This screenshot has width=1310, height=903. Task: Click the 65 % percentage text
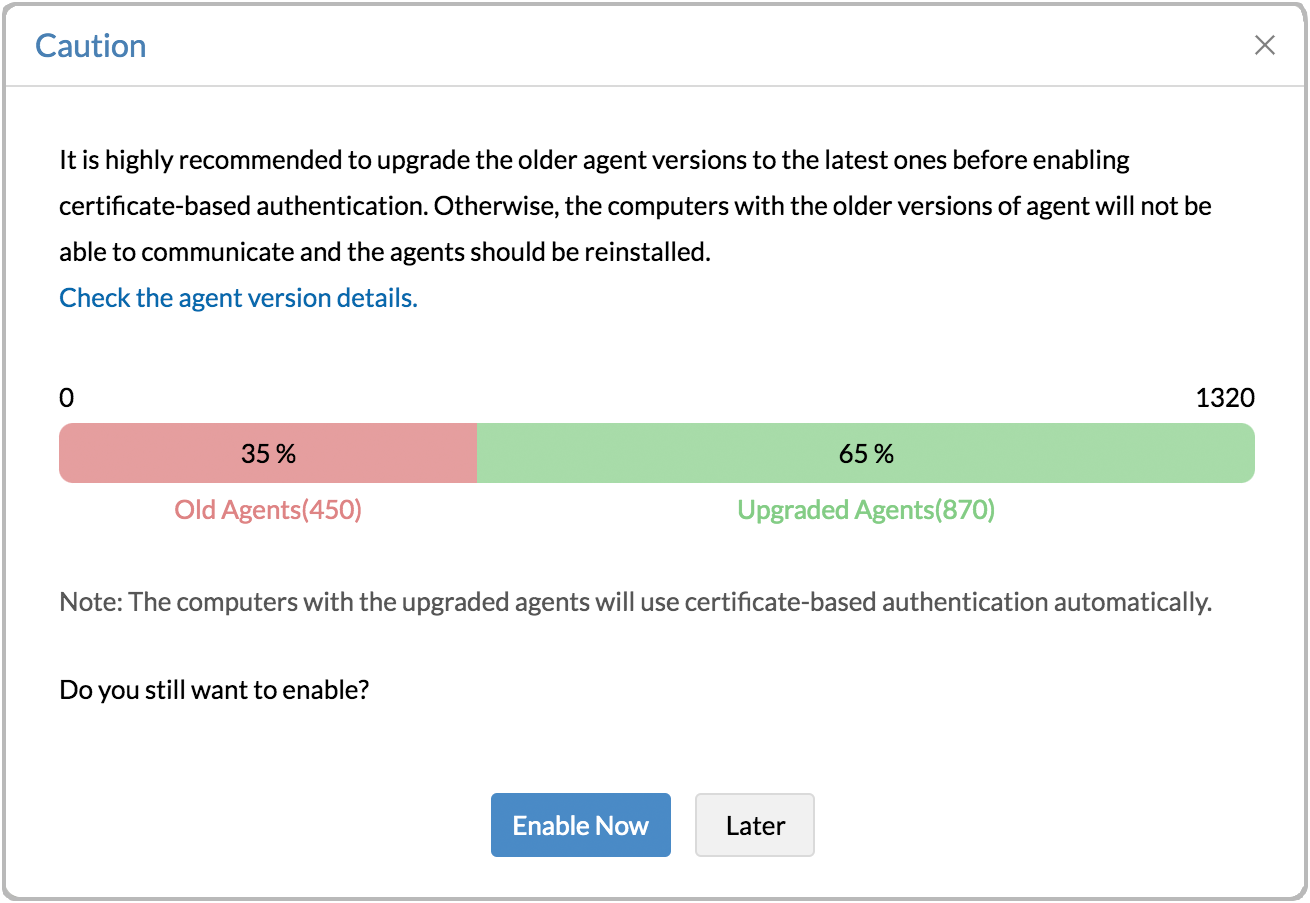click(x=865, y=453)
